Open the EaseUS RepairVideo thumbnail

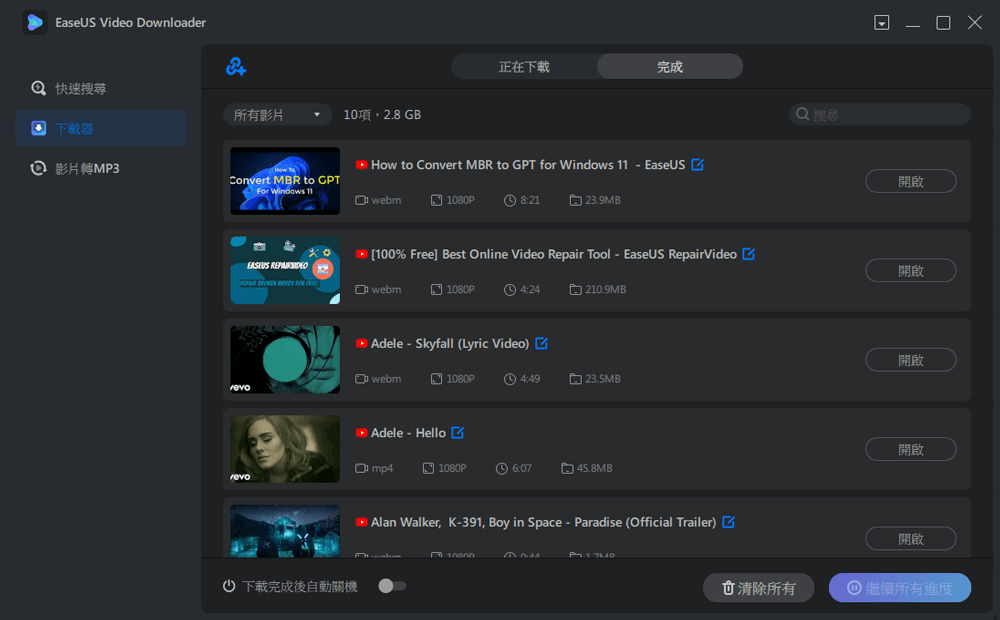tap(285, 270)
